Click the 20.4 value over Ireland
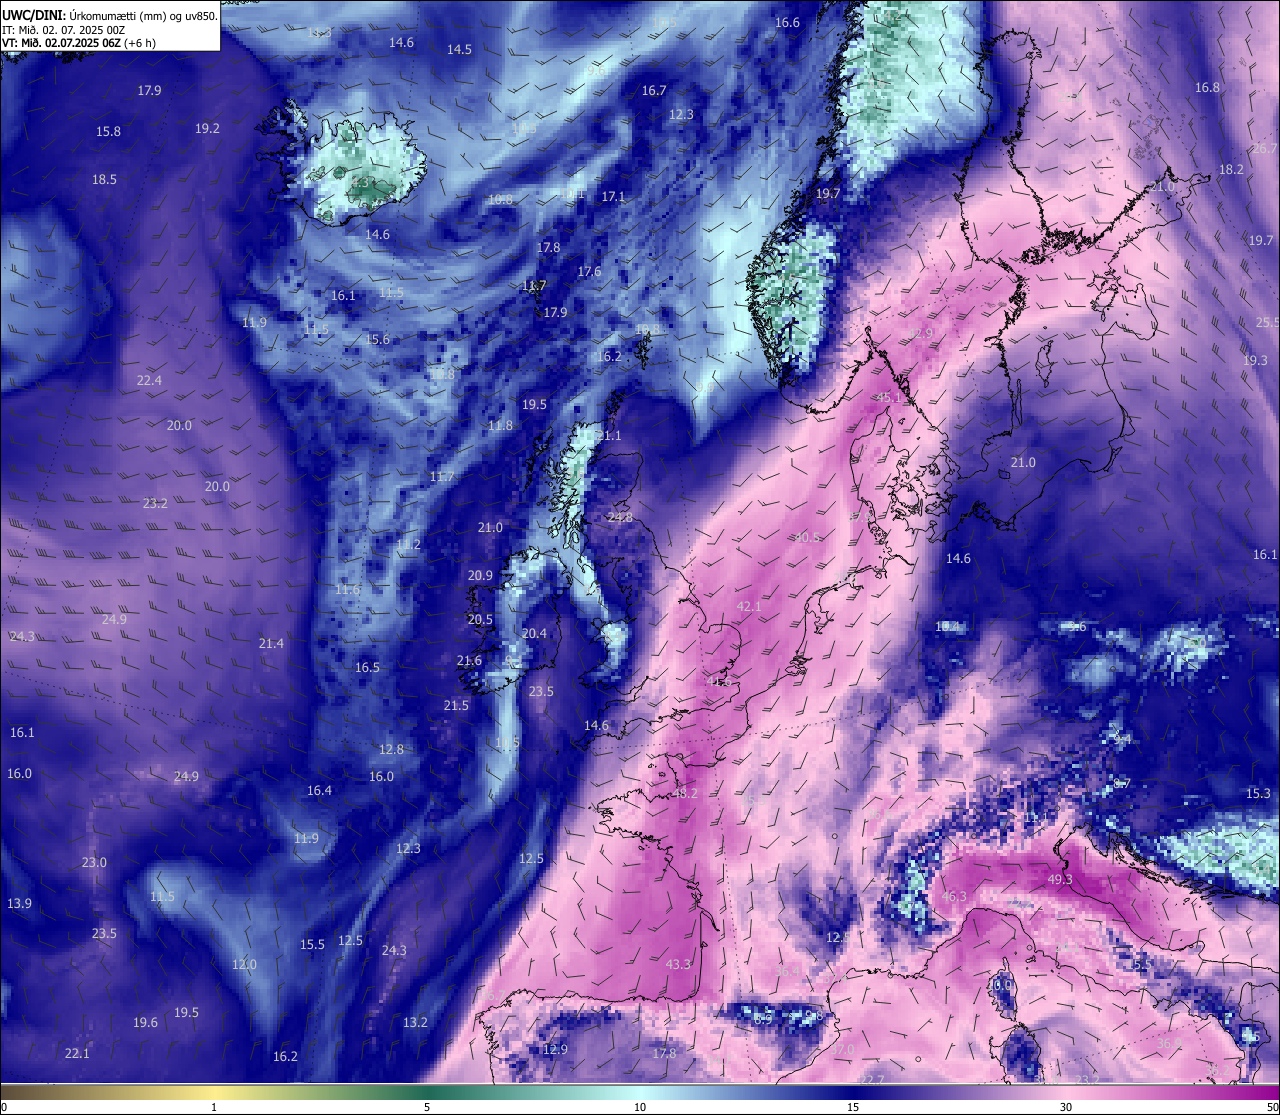The width and height of the screenshot is (1280, 1115). (534, 633)
